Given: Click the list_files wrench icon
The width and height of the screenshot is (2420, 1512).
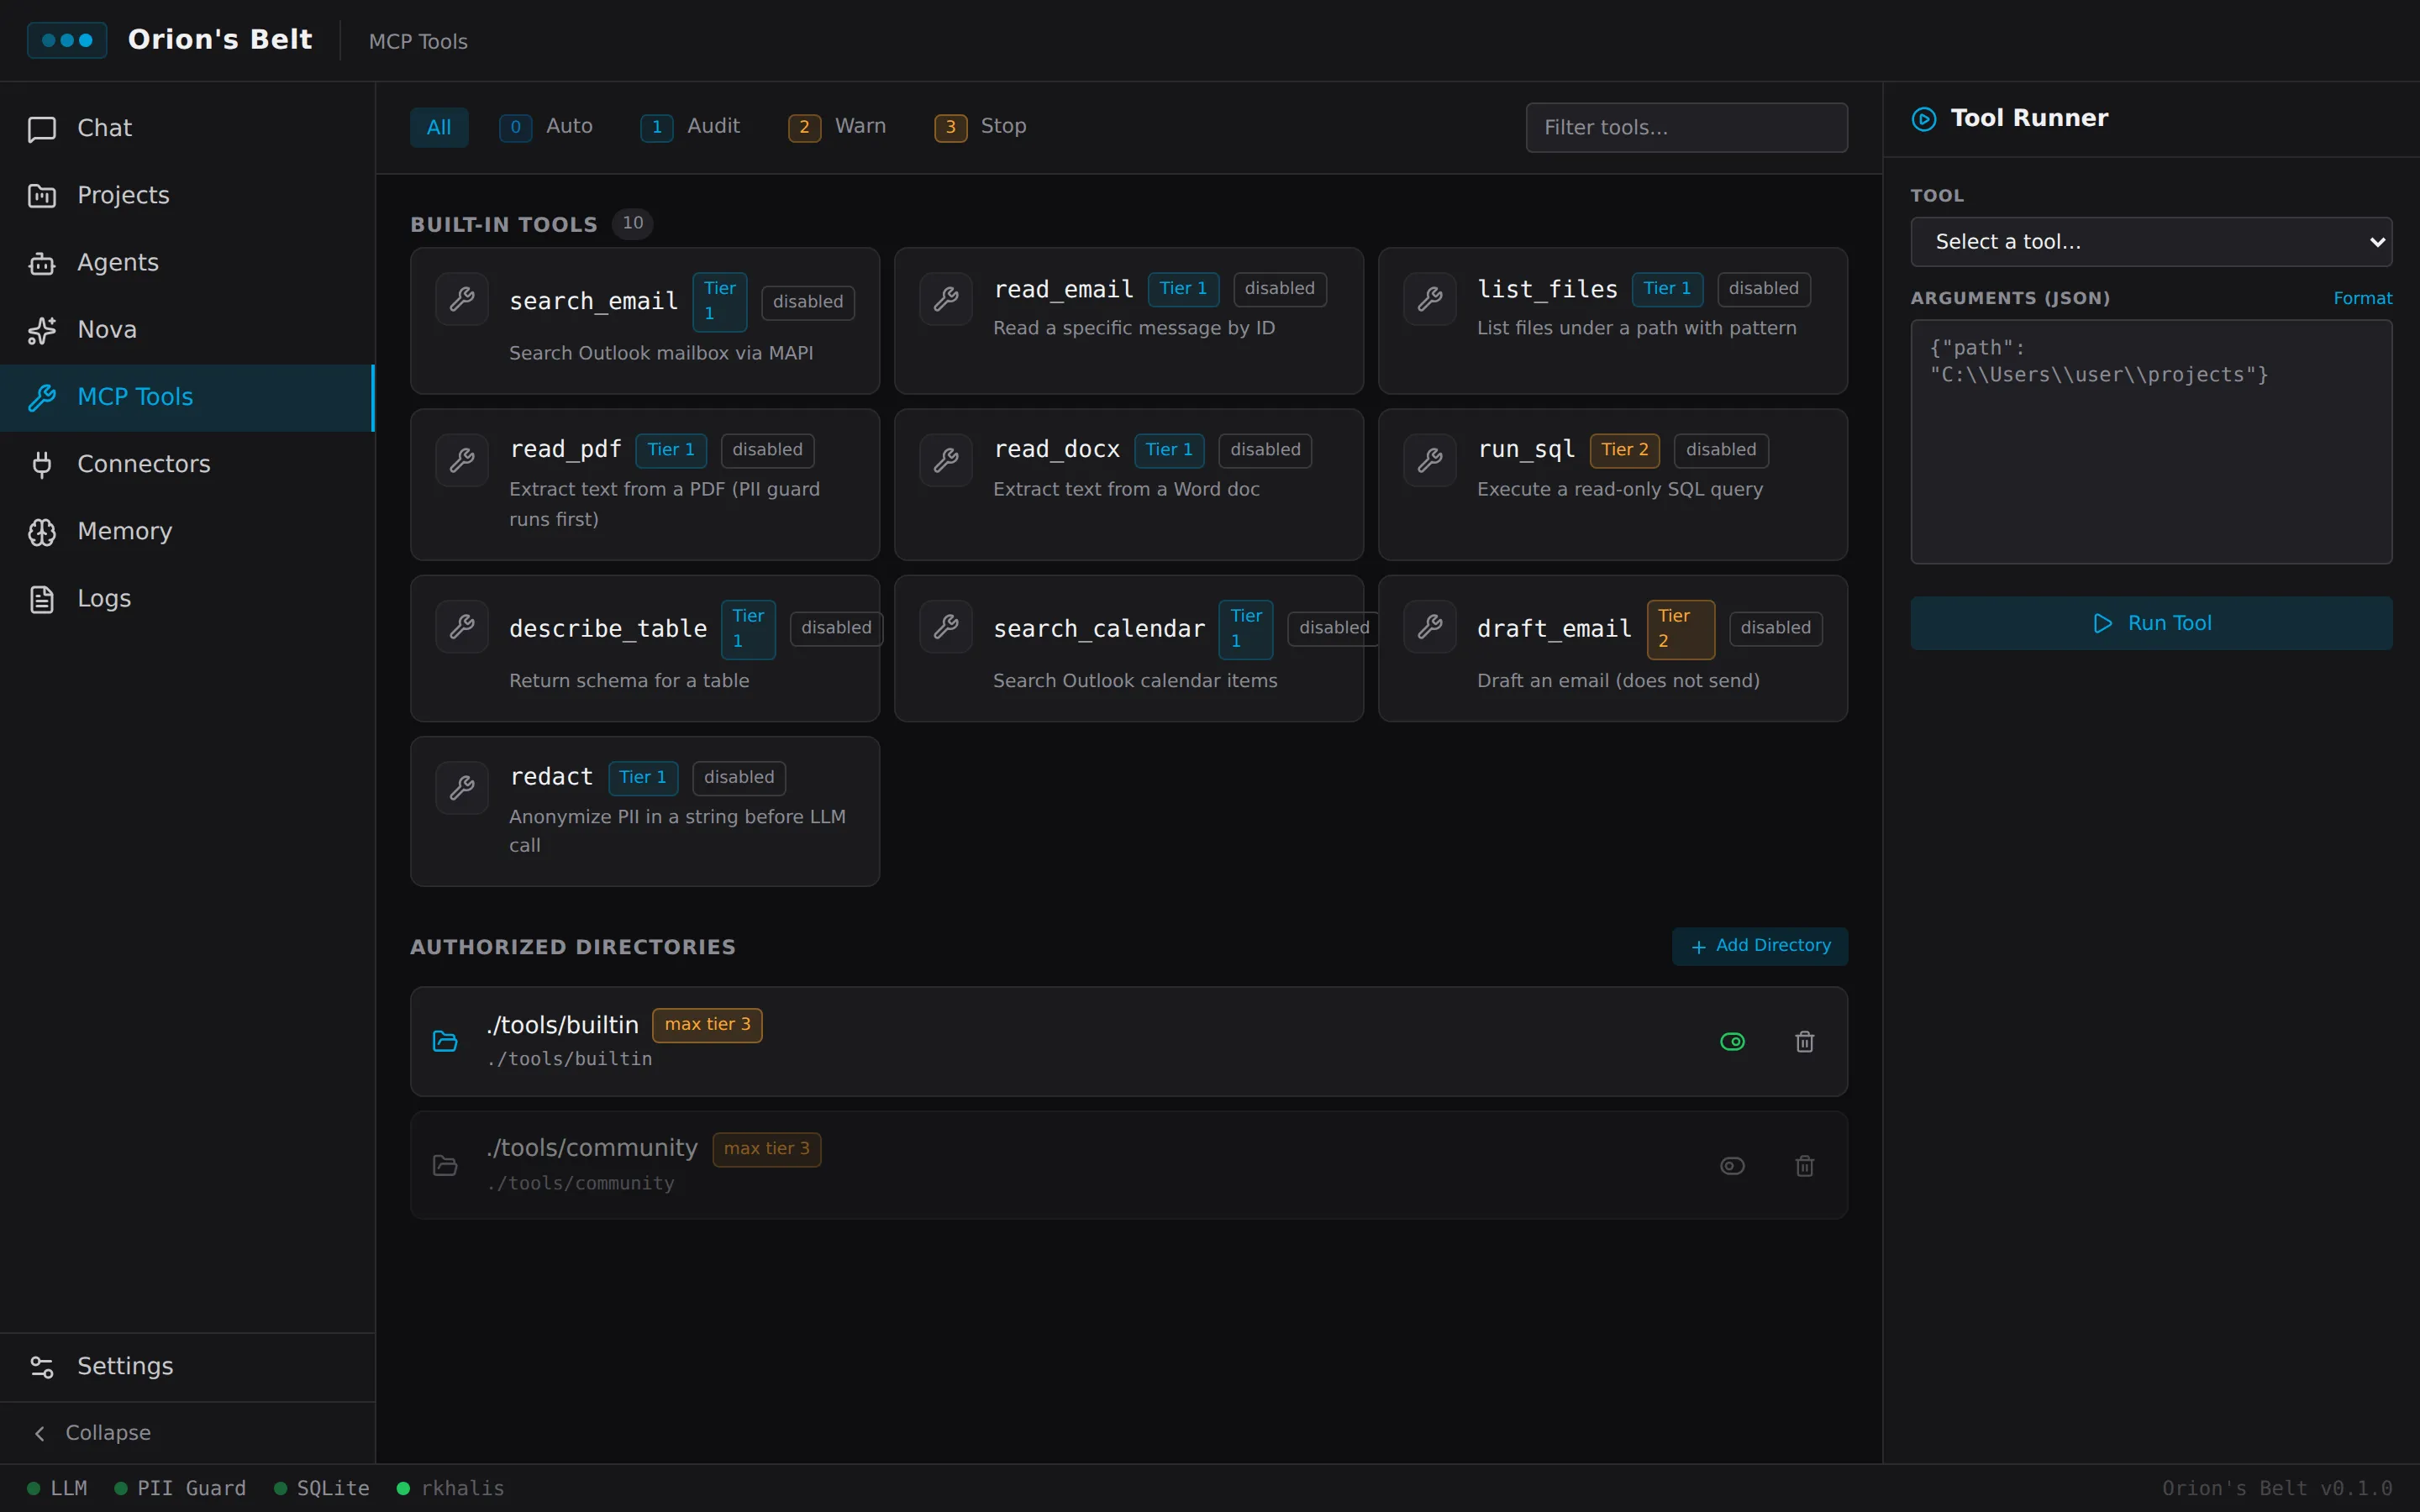Looking at the screenshot, I should point(1430,299).
